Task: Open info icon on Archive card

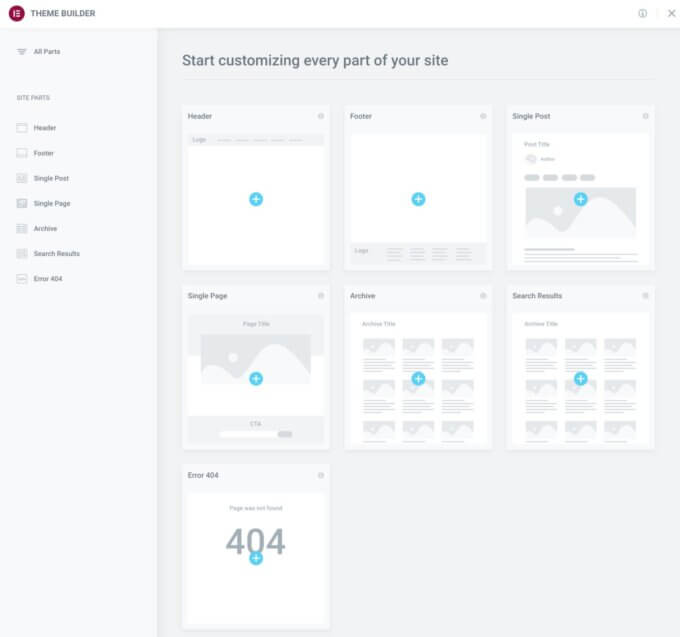Action: 483,296
